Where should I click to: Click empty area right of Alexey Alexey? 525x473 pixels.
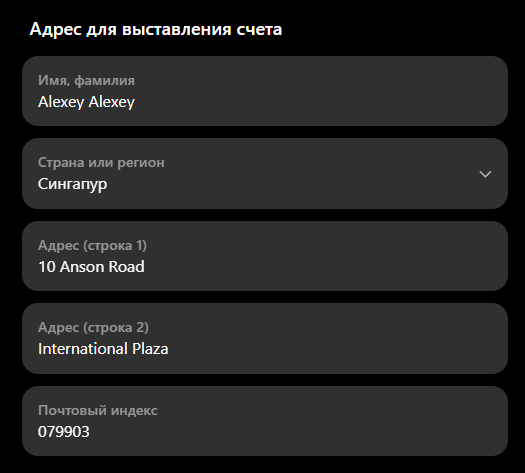318,102
